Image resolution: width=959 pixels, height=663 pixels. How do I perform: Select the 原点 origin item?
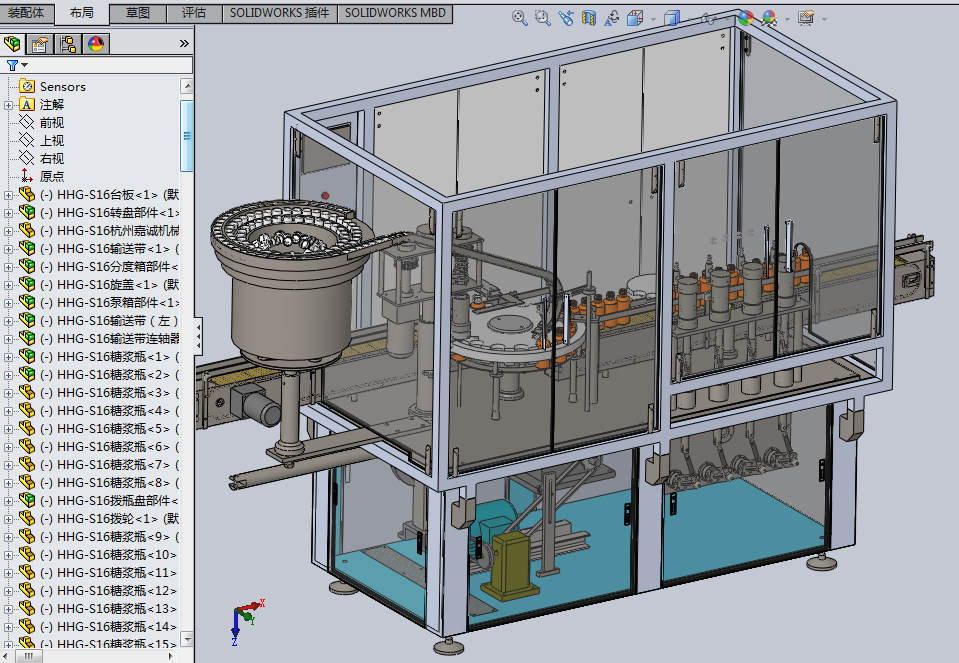click(x=52, y=176)
